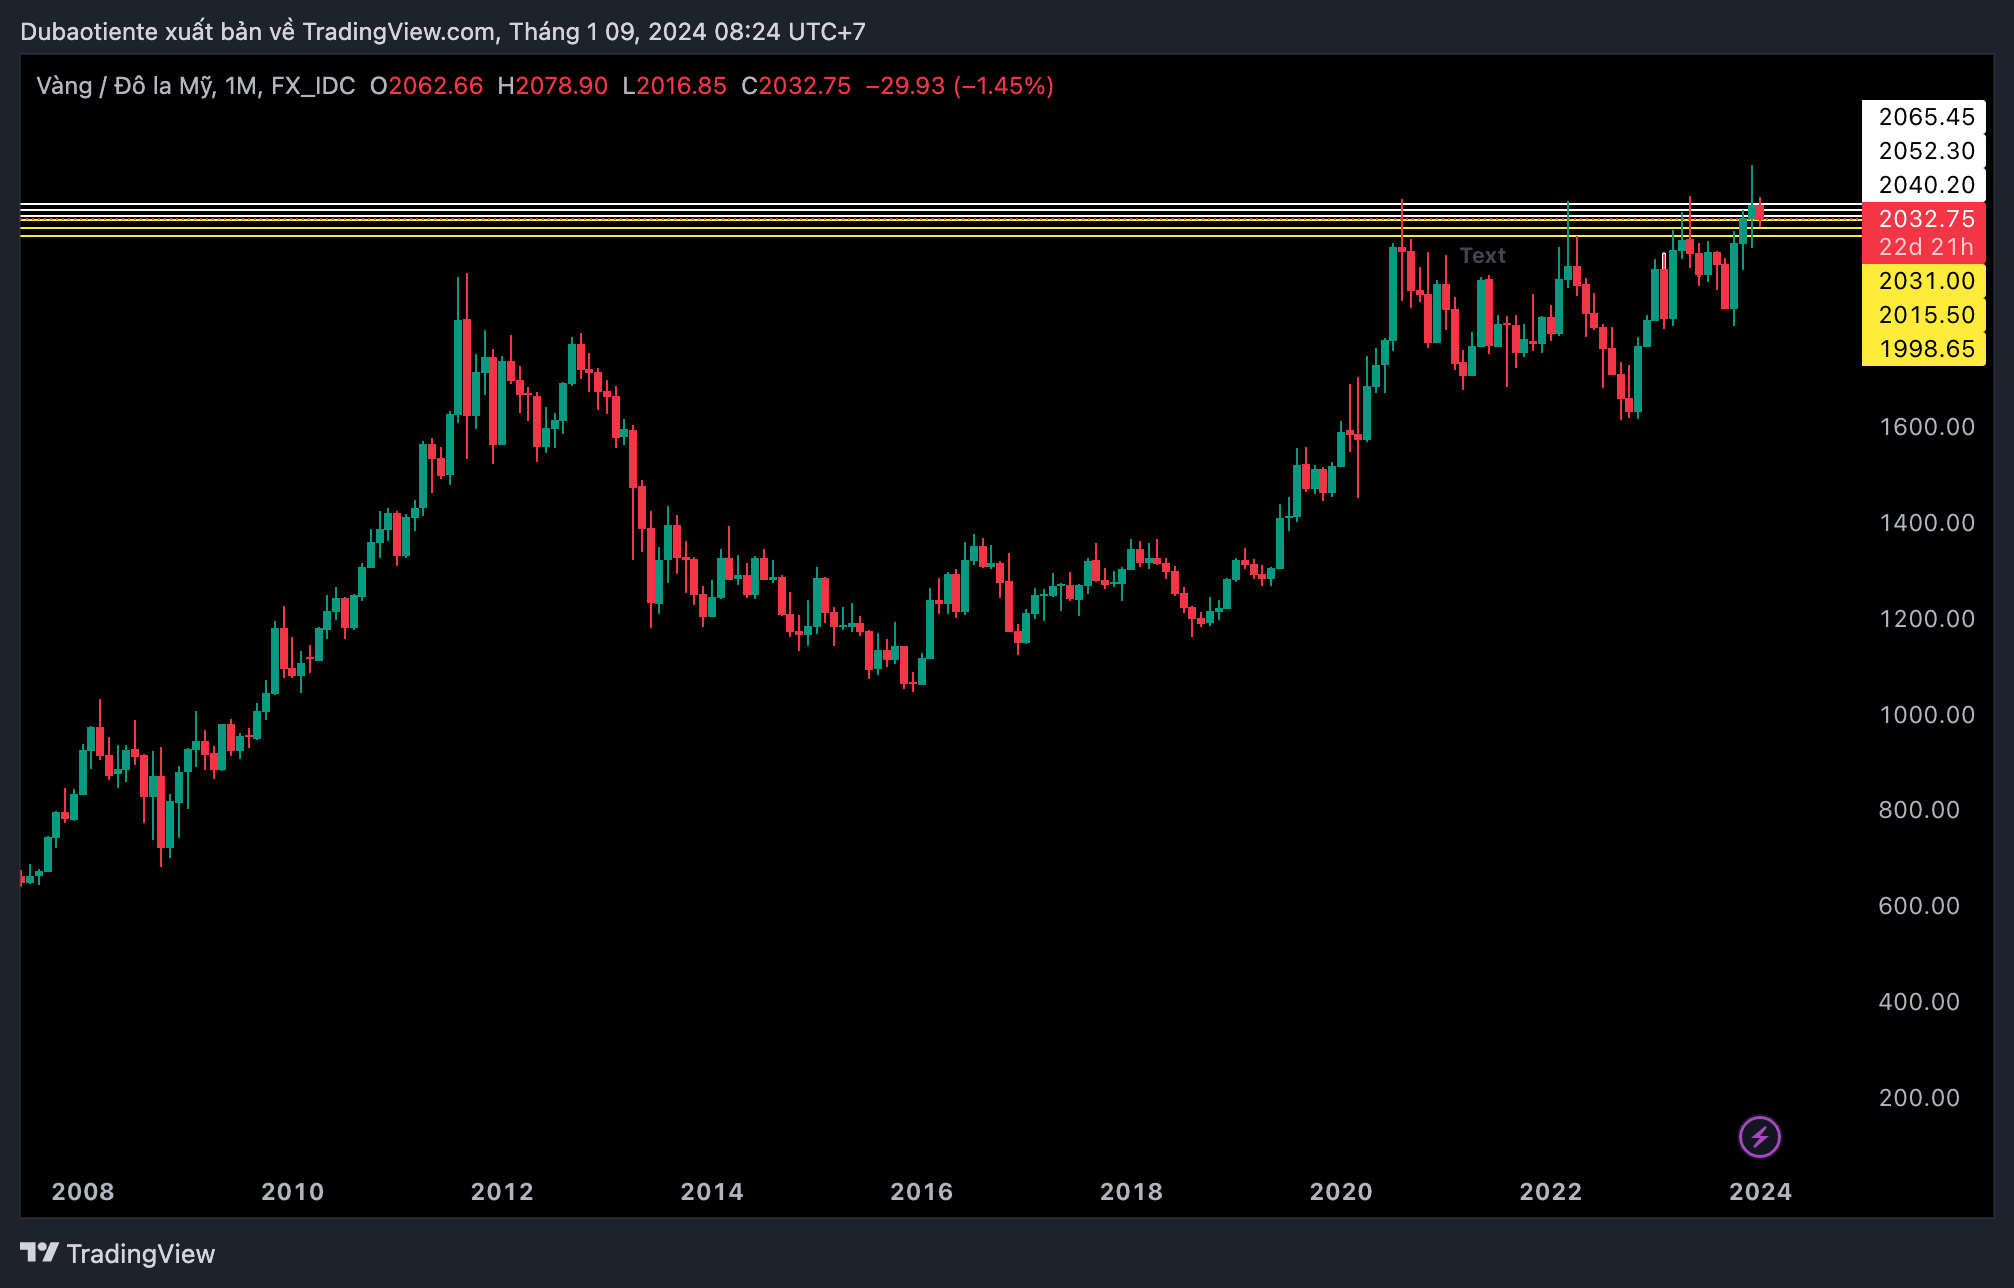The image size is (2014, 1288).
Task: Click the TradingView brand name link
Action: [x=141, y=1254]
